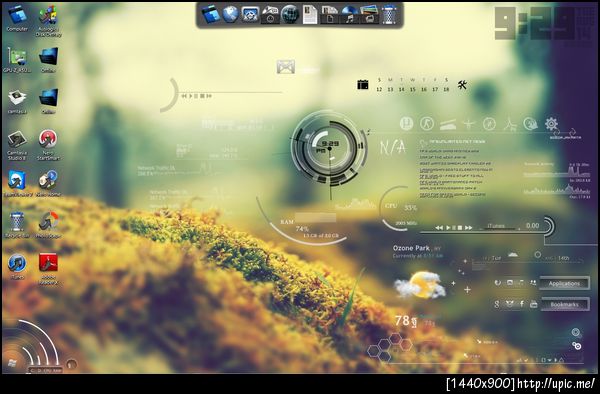Select date 18 in the week calendar
Image resolution: width=600 pixels, height=394 pixels.
tap(446, 89)
